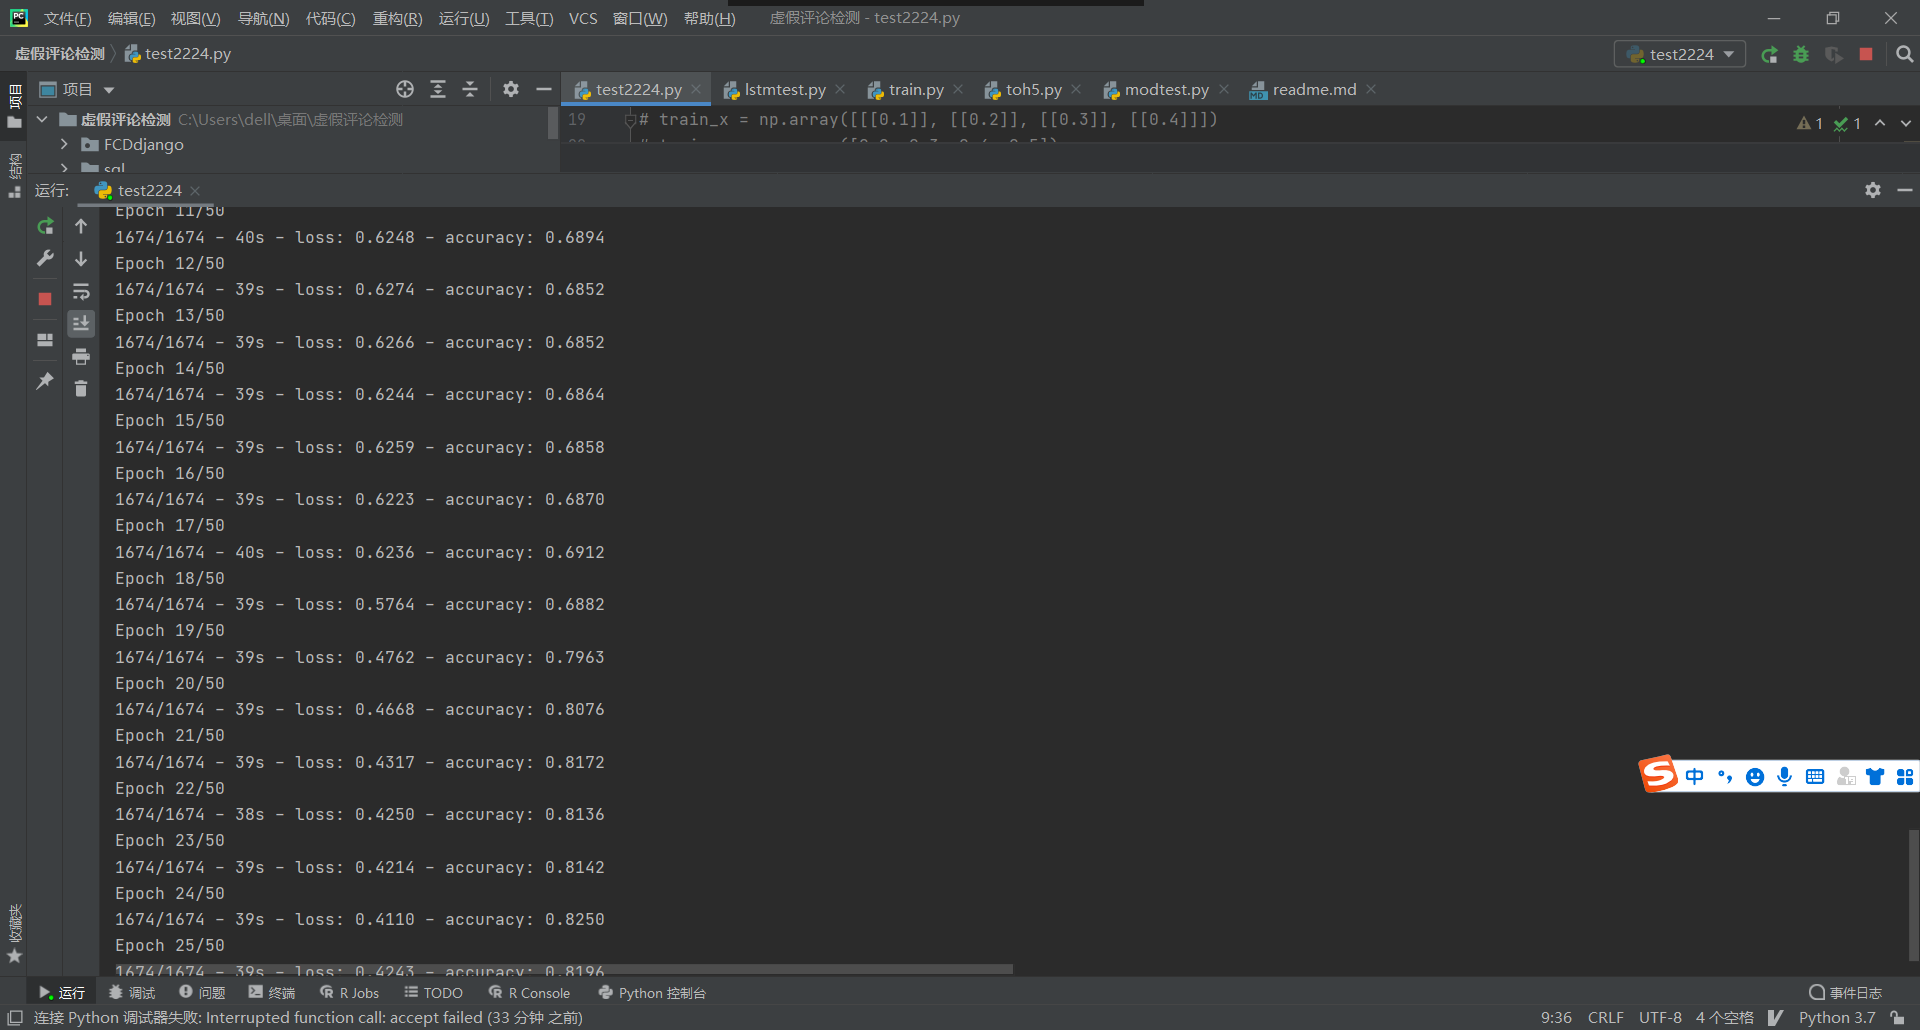Switch to train.py editor tab
Screen dimensions: 1920x1030
906,89
